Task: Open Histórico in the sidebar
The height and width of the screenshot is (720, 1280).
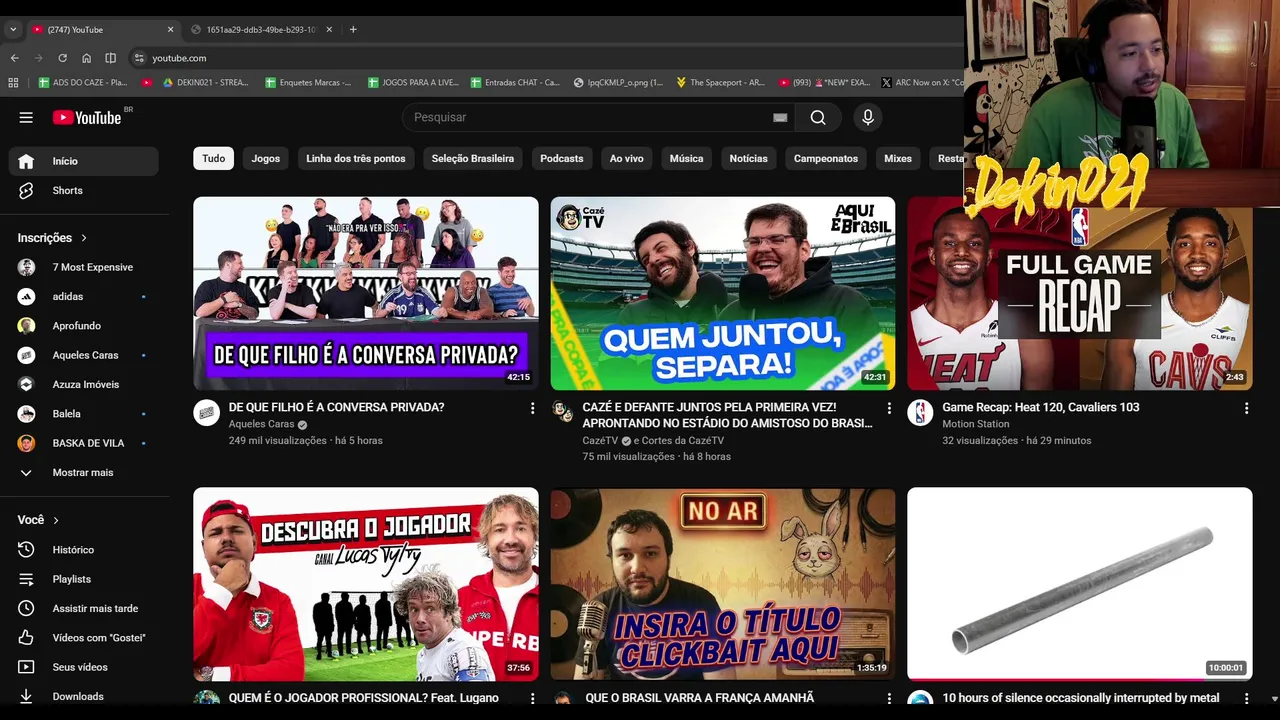Action: coord(84,550)
